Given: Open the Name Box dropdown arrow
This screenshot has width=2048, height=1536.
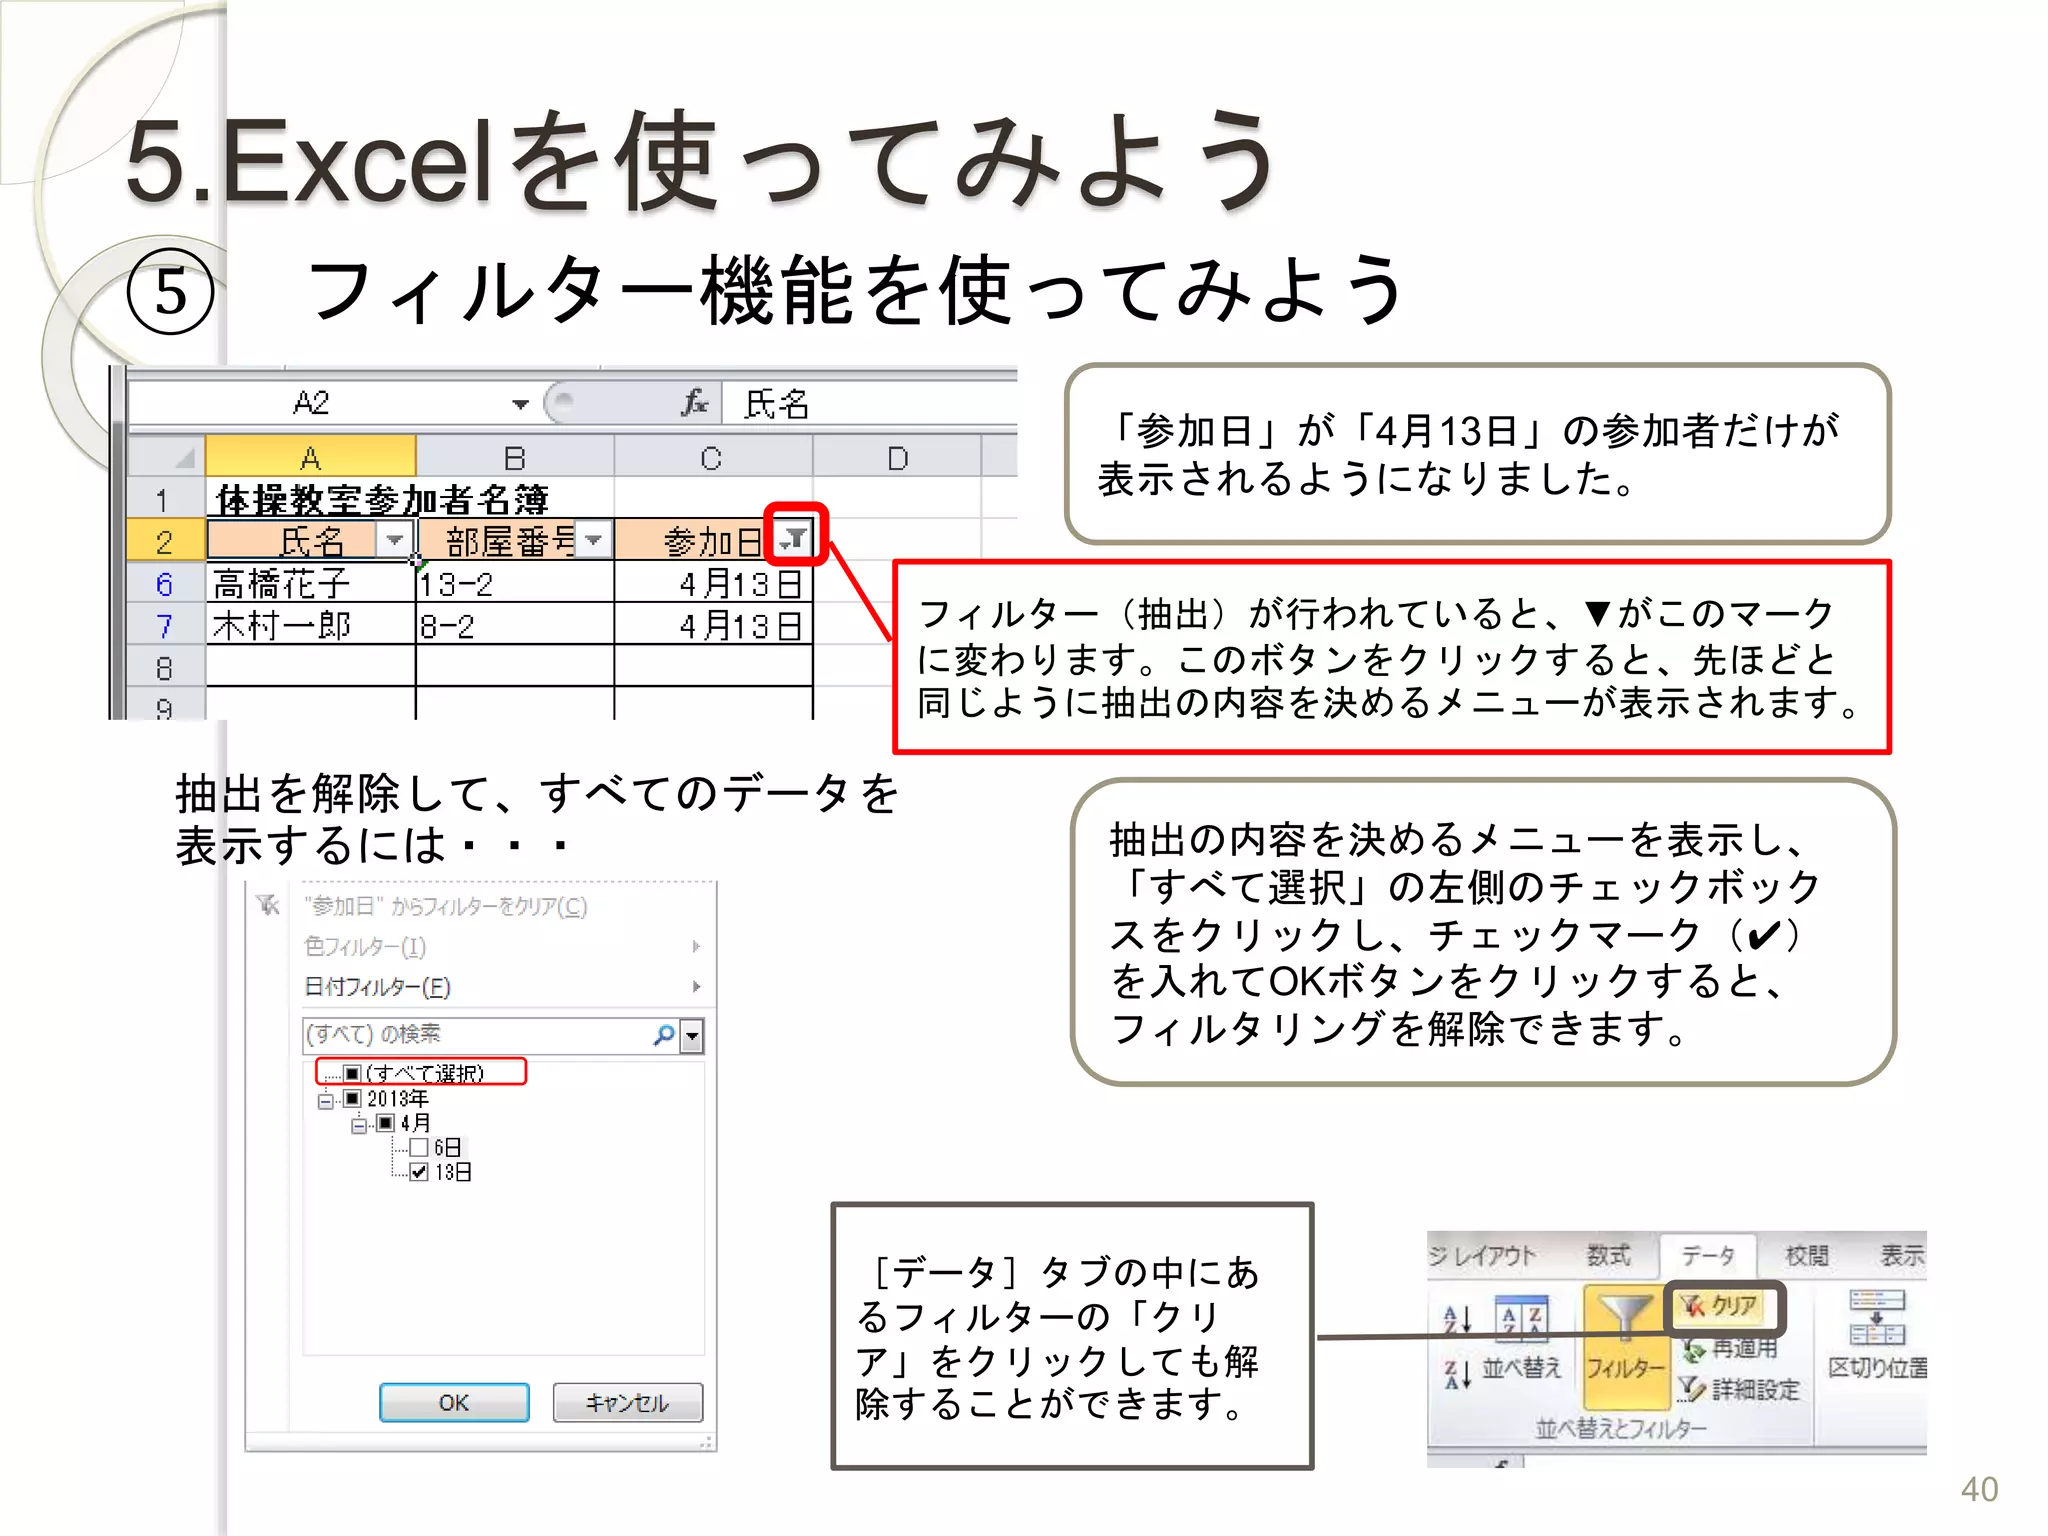Looking at the screenshot, I should point(520,404).
